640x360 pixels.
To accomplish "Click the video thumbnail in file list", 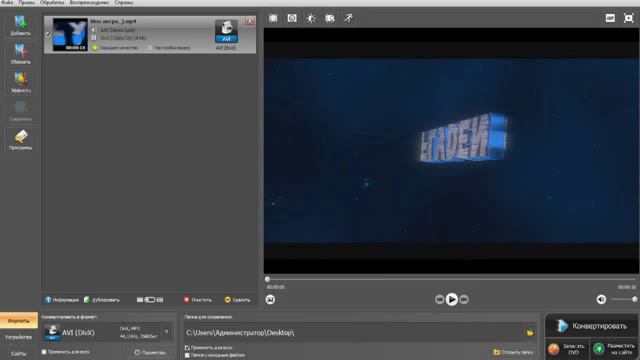I will (70, 34).
